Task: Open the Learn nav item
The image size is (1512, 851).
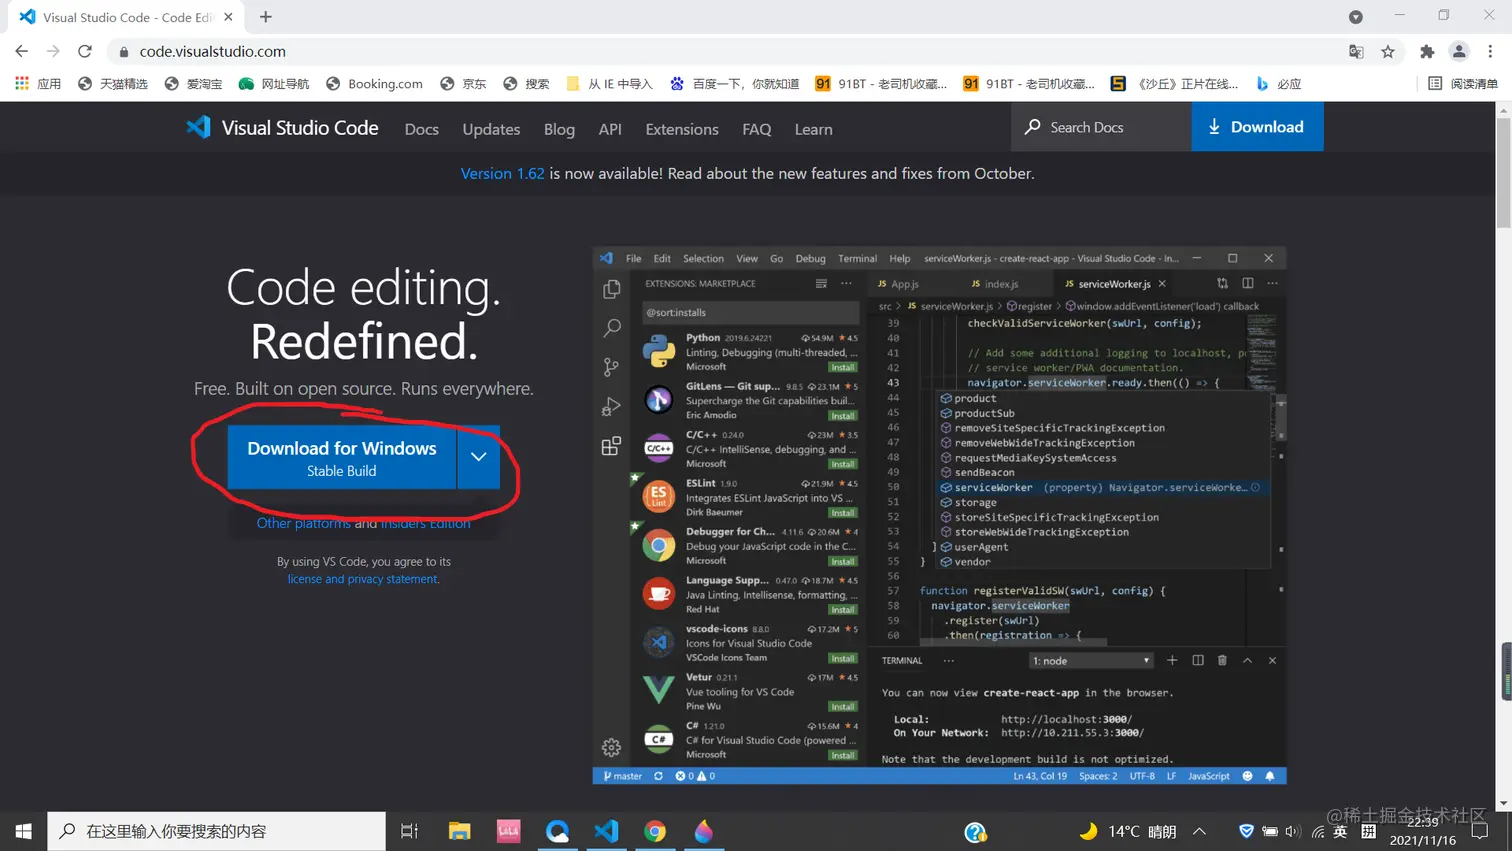Action: coord(813,129)
